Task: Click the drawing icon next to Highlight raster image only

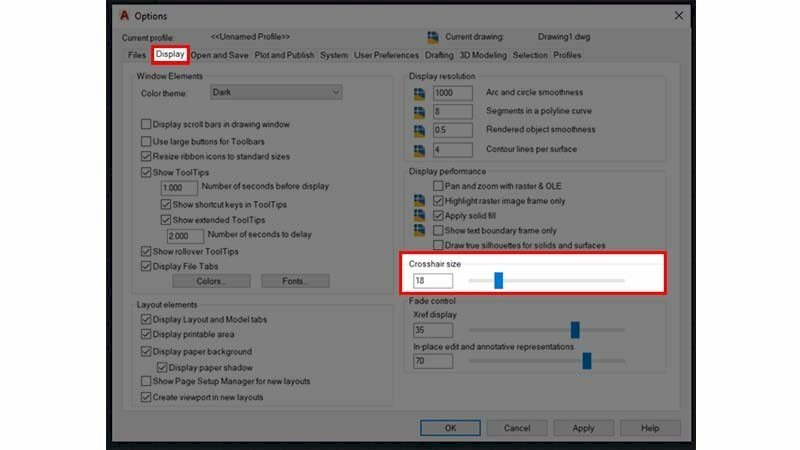Action: (x=419, y=201)
